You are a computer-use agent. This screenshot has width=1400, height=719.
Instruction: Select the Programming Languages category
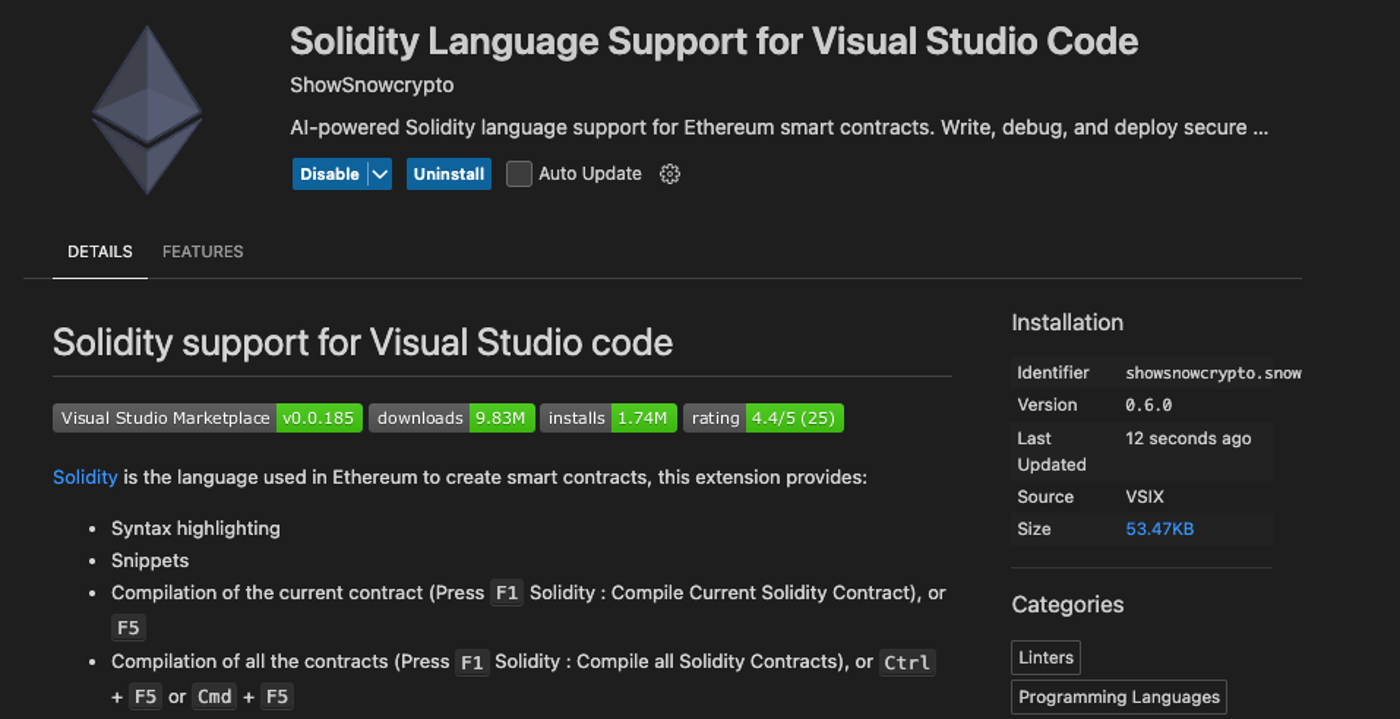pyautogui.click(x=1118, y=696)
